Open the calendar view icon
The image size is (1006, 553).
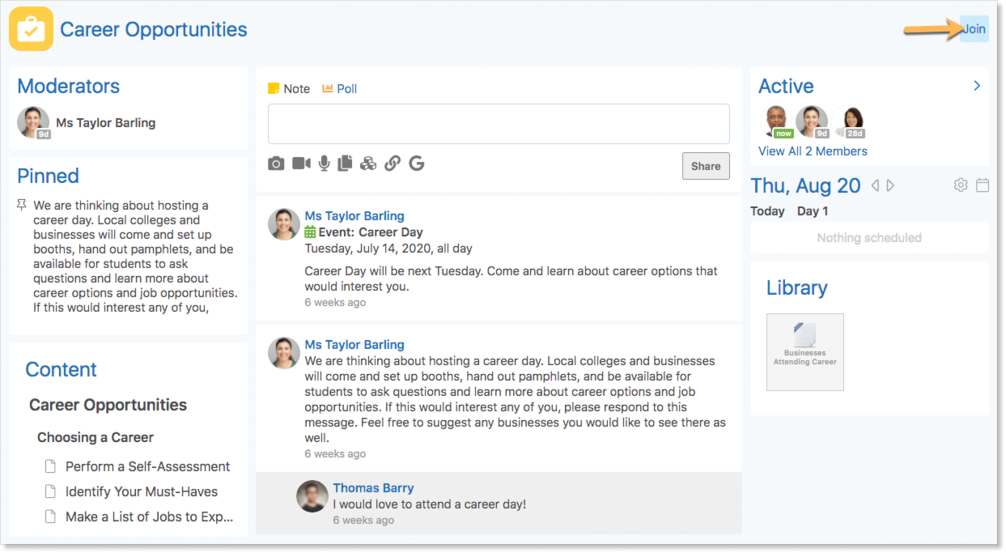click(982, 185)
